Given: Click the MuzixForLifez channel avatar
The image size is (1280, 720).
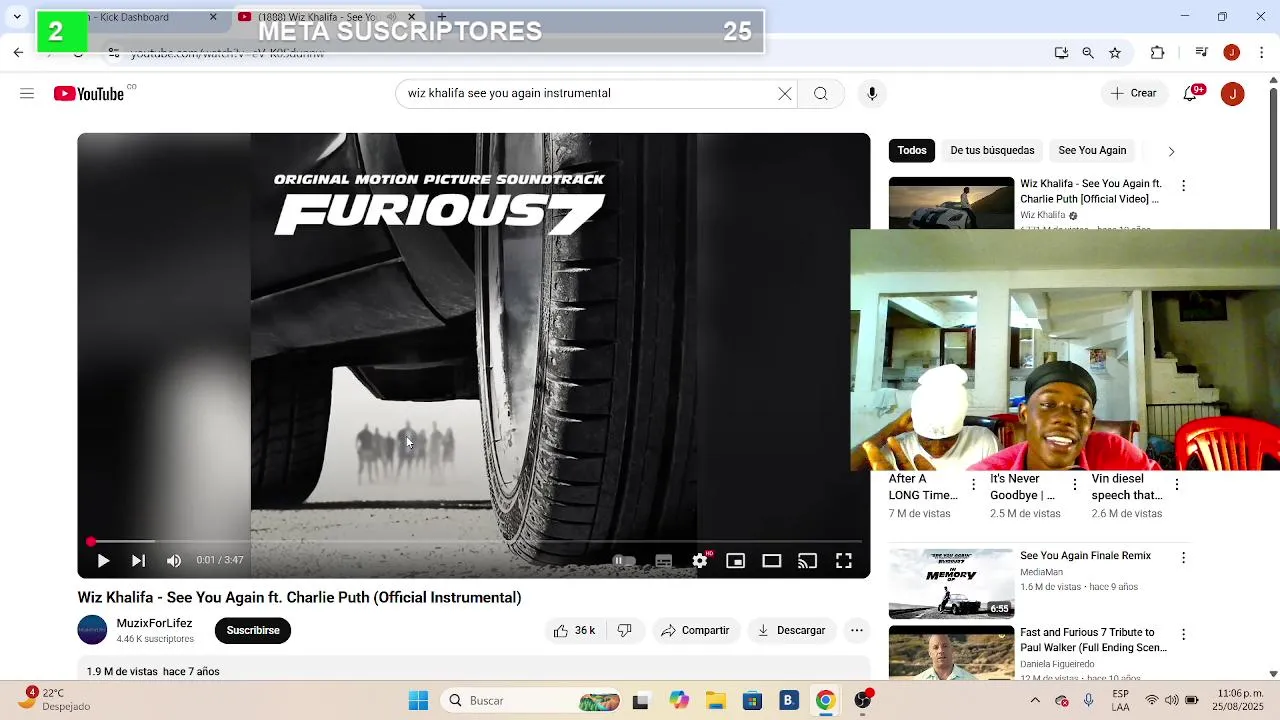Looking at the screenshot, I should point(92,630).
